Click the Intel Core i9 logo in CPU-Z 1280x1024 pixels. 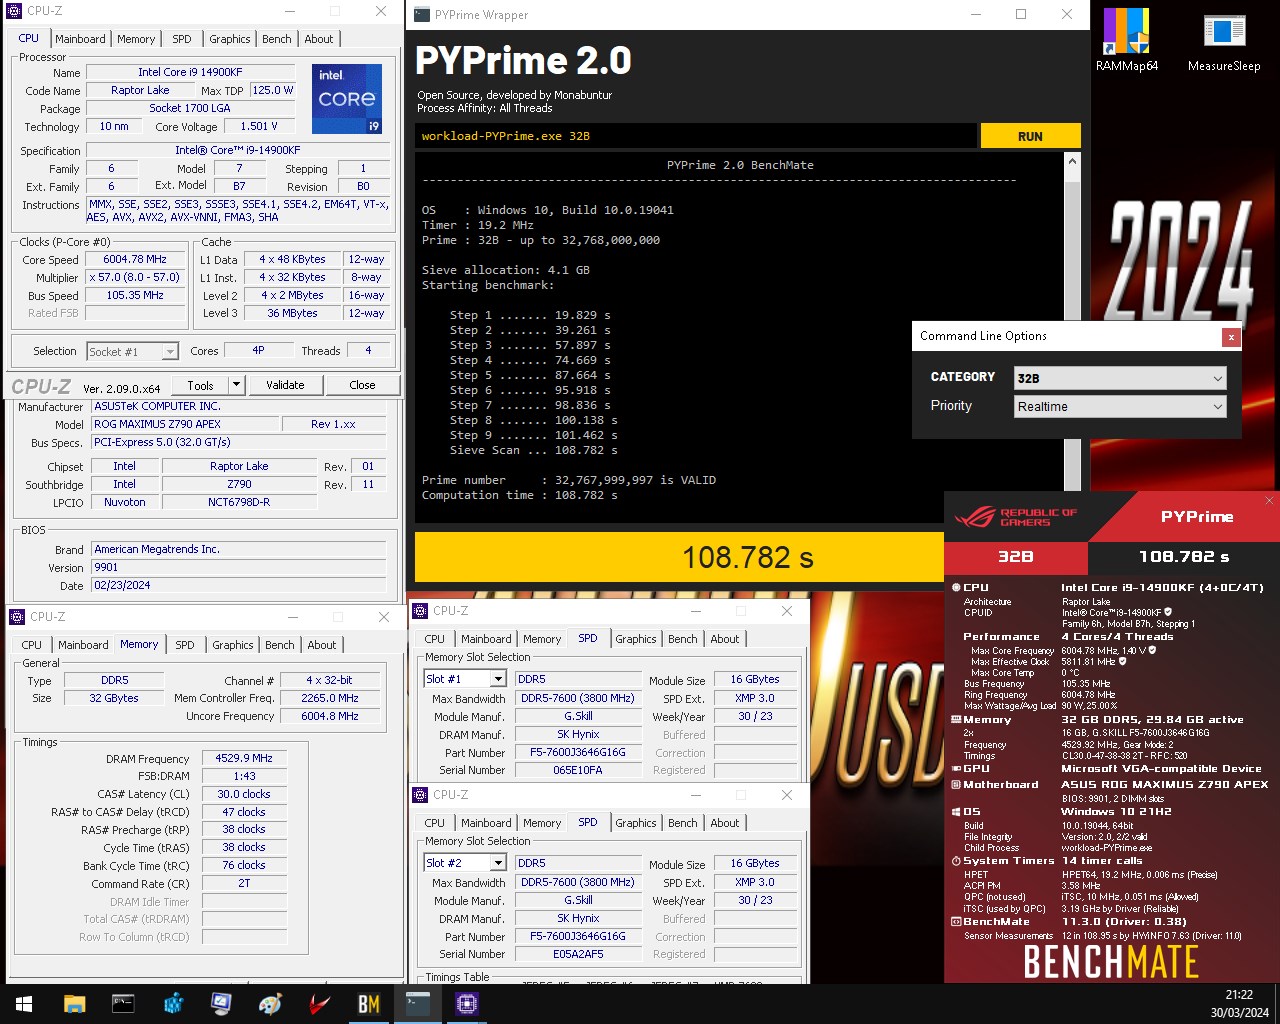click(x=346, y=99)
